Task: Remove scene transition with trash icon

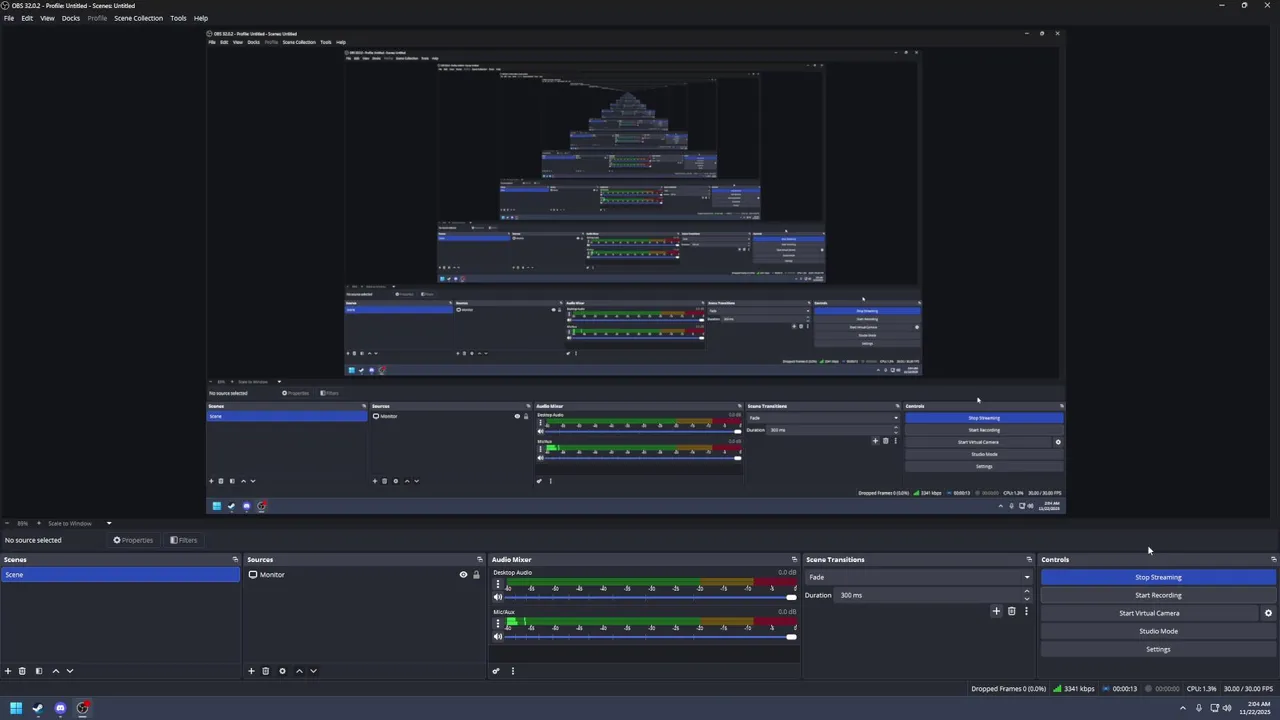Action: [x=1011, y=611]
